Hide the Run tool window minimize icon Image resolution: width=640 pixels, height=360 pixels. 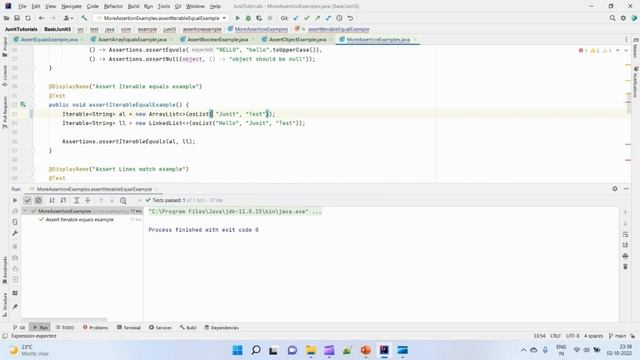coord(626,189)
